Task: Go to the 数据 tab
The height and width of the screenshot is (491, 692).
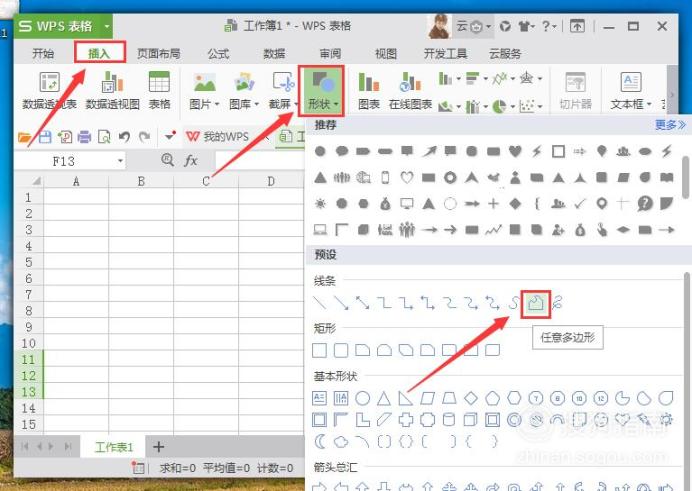Action: tap(274, 53)
